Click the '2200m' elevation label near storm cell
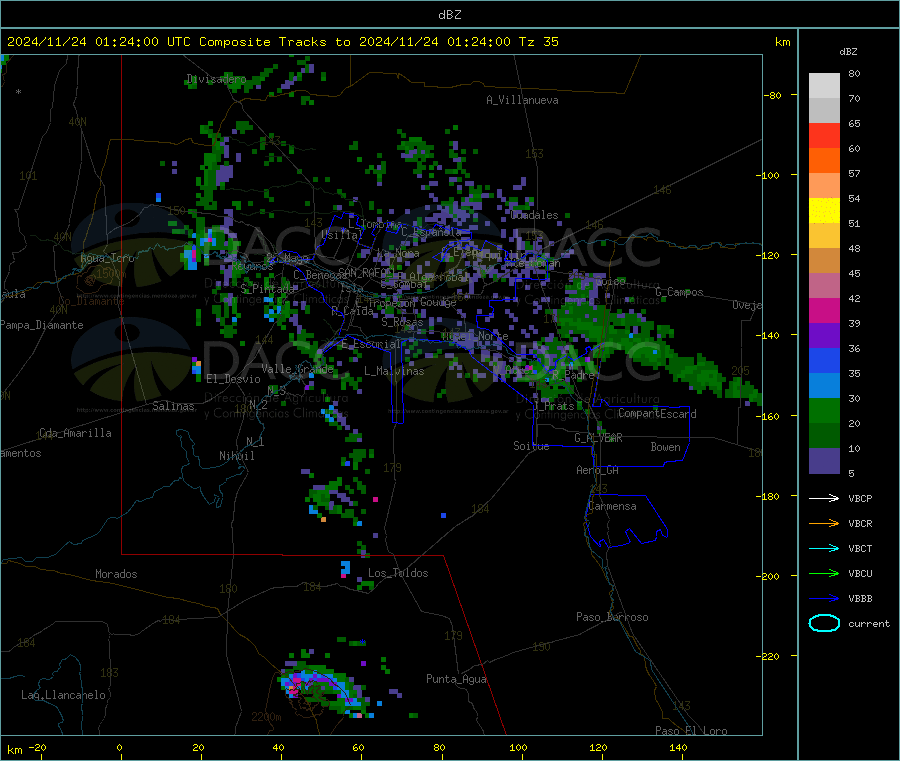900x761 pixels. pyautogui.click(x=266, y=717)
